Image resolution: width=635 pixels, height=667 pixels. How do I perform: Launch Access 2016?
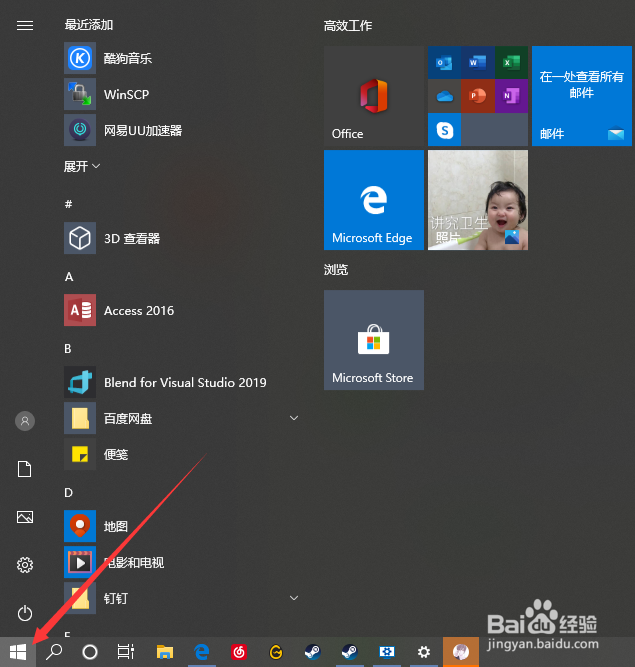[x=181, y=310]
